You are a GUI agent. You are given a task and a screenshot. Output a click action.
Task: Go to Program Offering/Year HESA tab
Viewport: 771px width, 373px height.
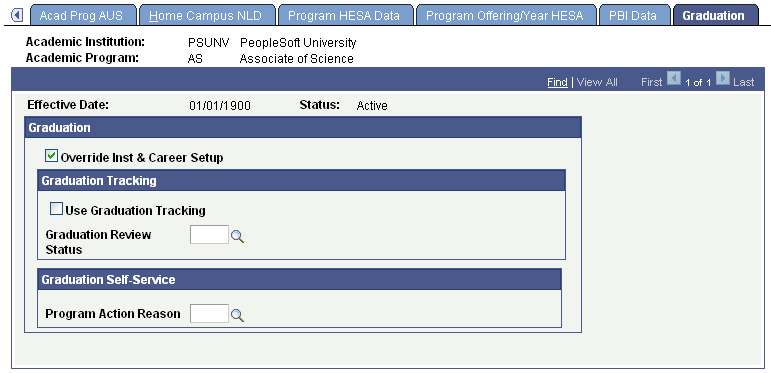(x=504, y=15)
